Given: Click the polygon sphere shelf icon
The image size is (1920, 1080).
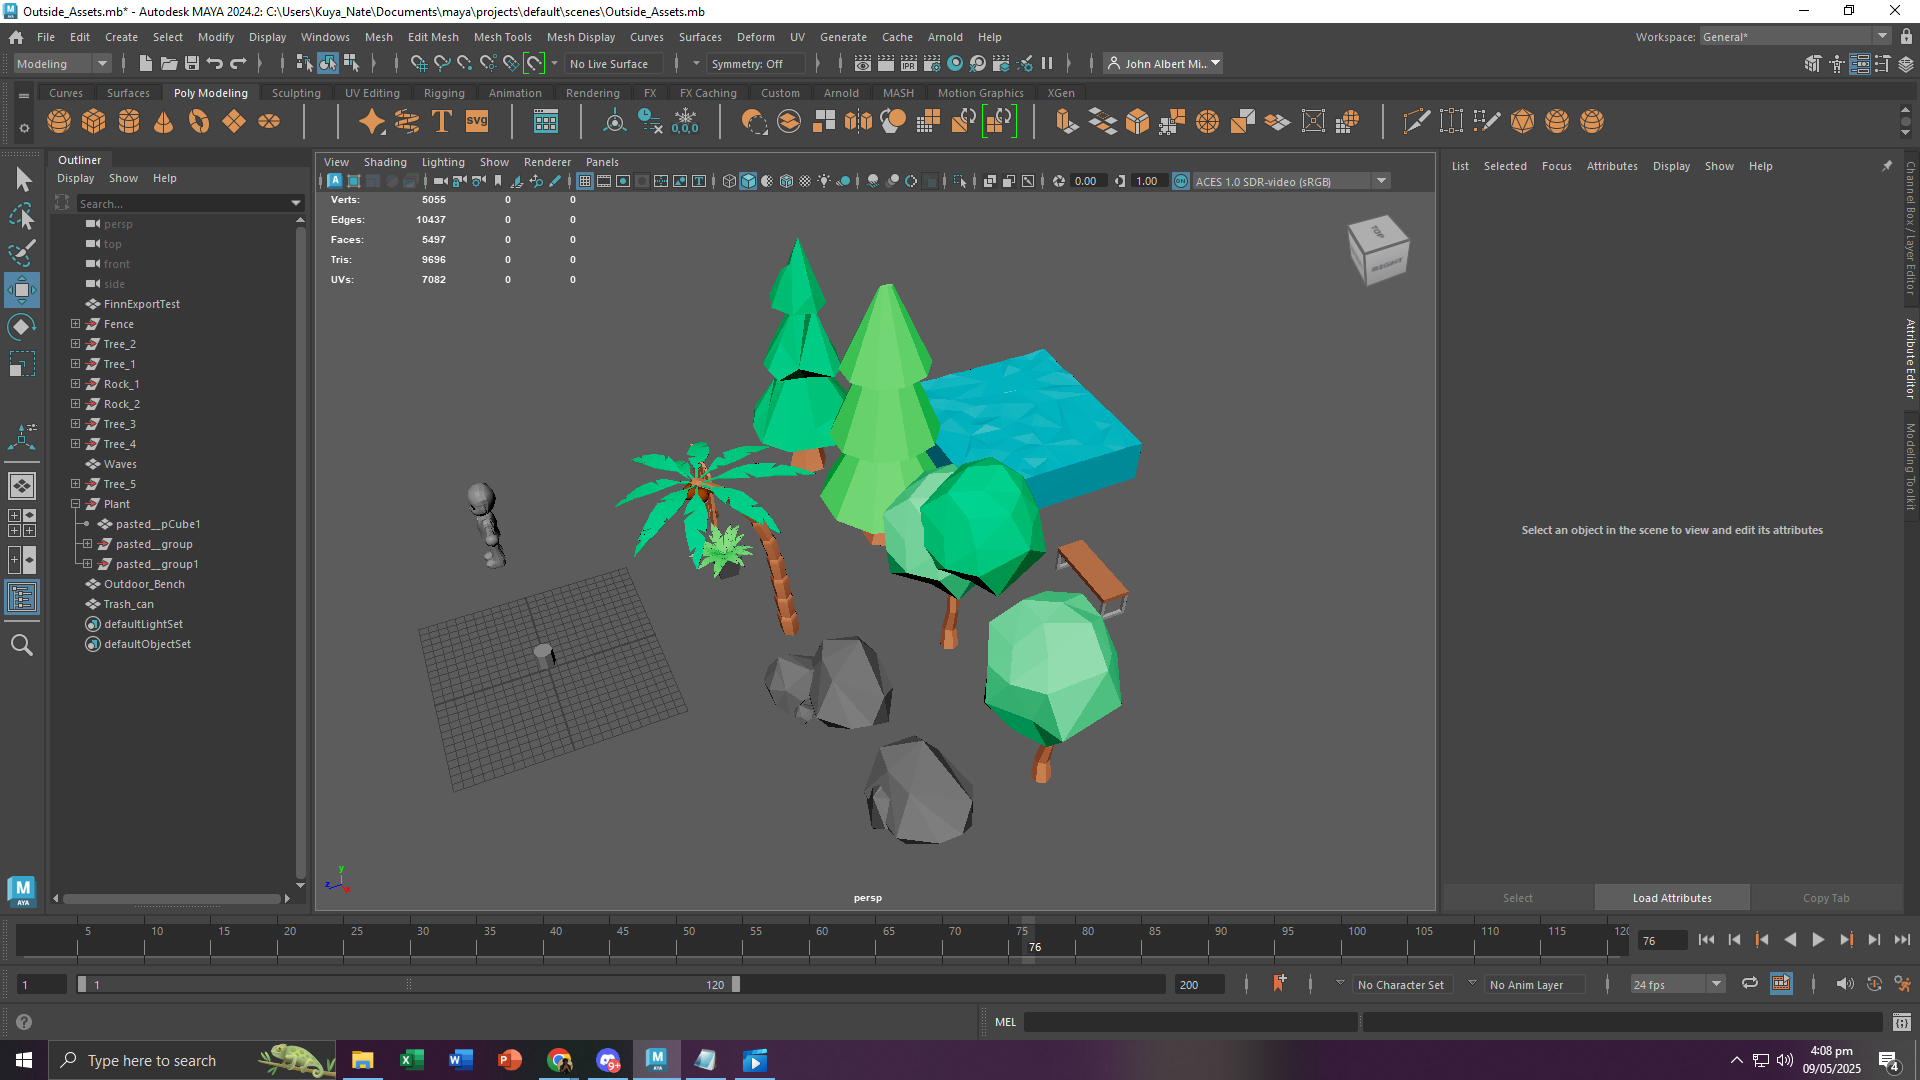Looking at the screenshot, I should (59, 122).
